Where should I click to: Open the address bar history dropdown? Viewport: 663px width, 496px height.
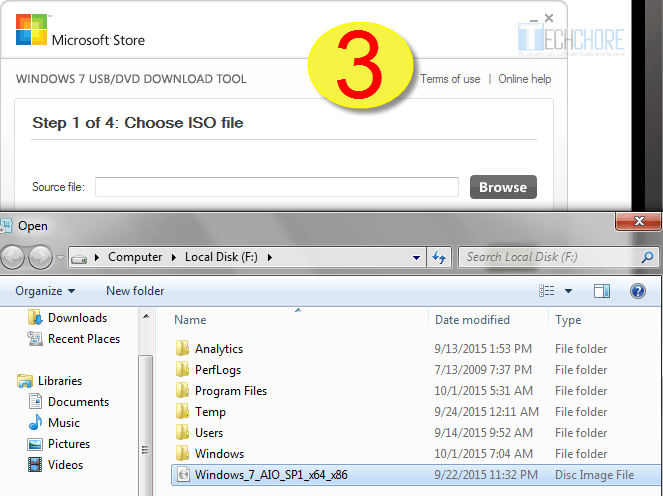(416, 257)
